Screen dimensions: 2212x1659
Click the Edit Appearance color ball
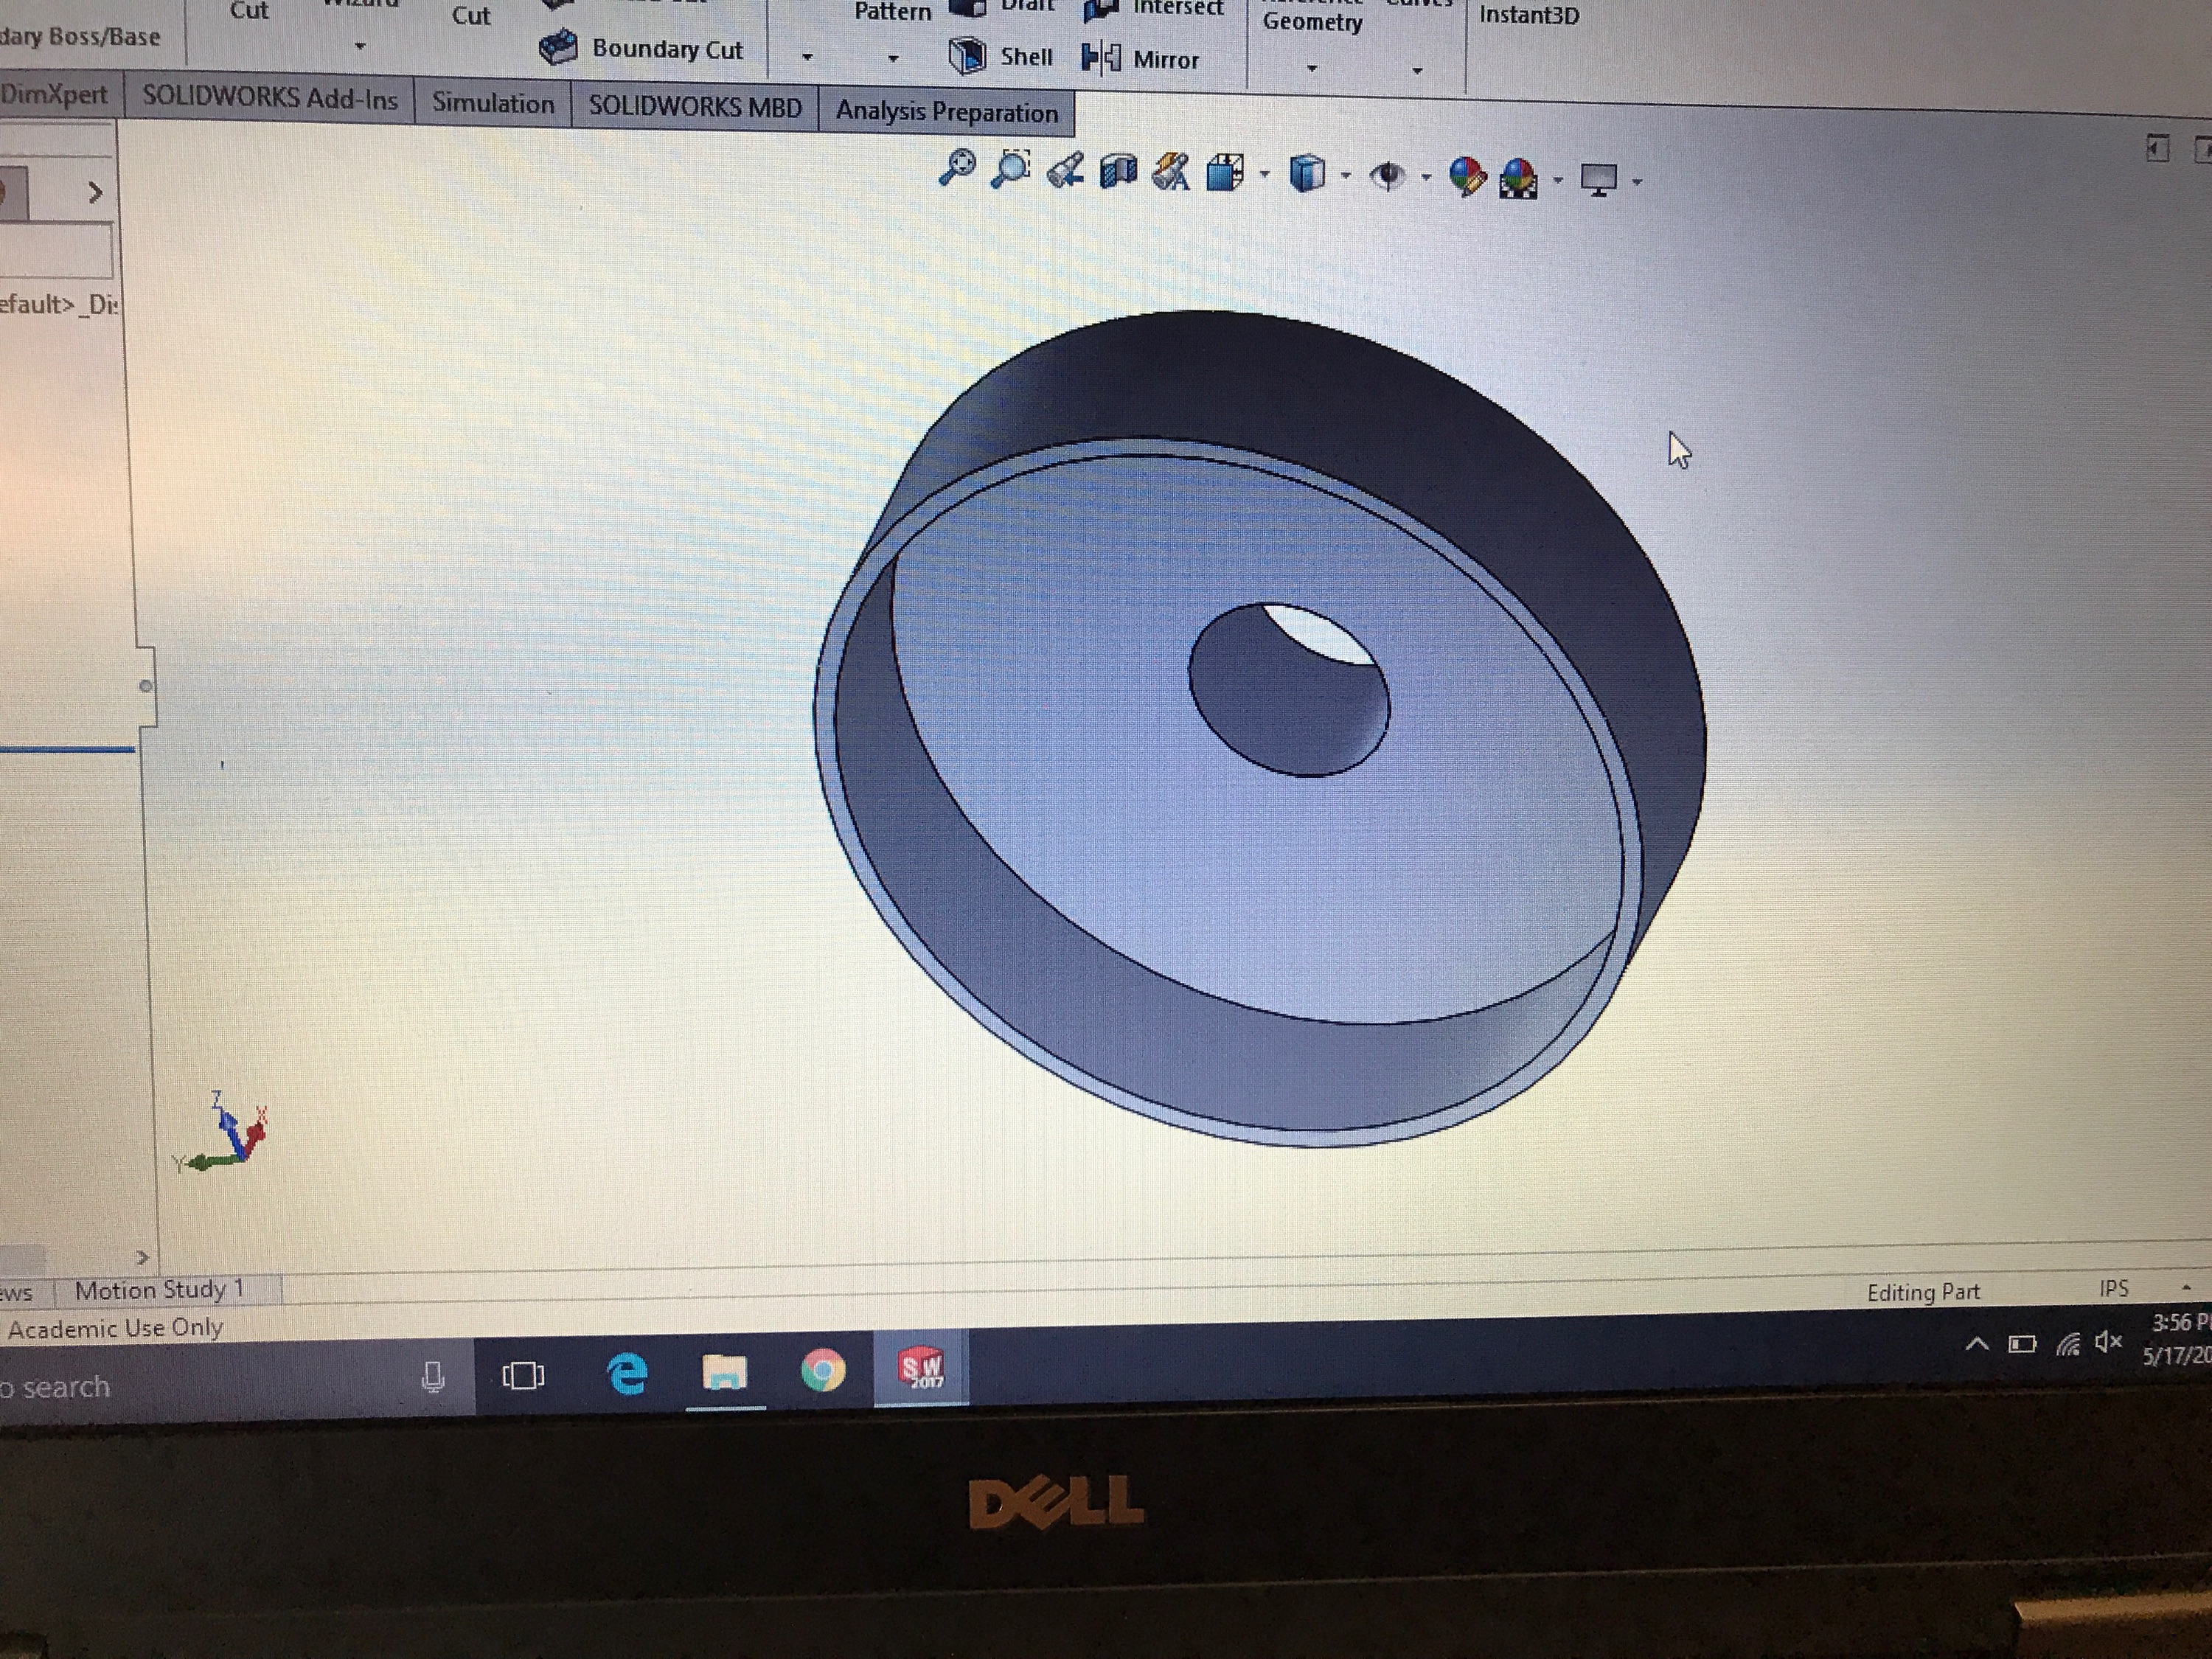point(1467,178)
